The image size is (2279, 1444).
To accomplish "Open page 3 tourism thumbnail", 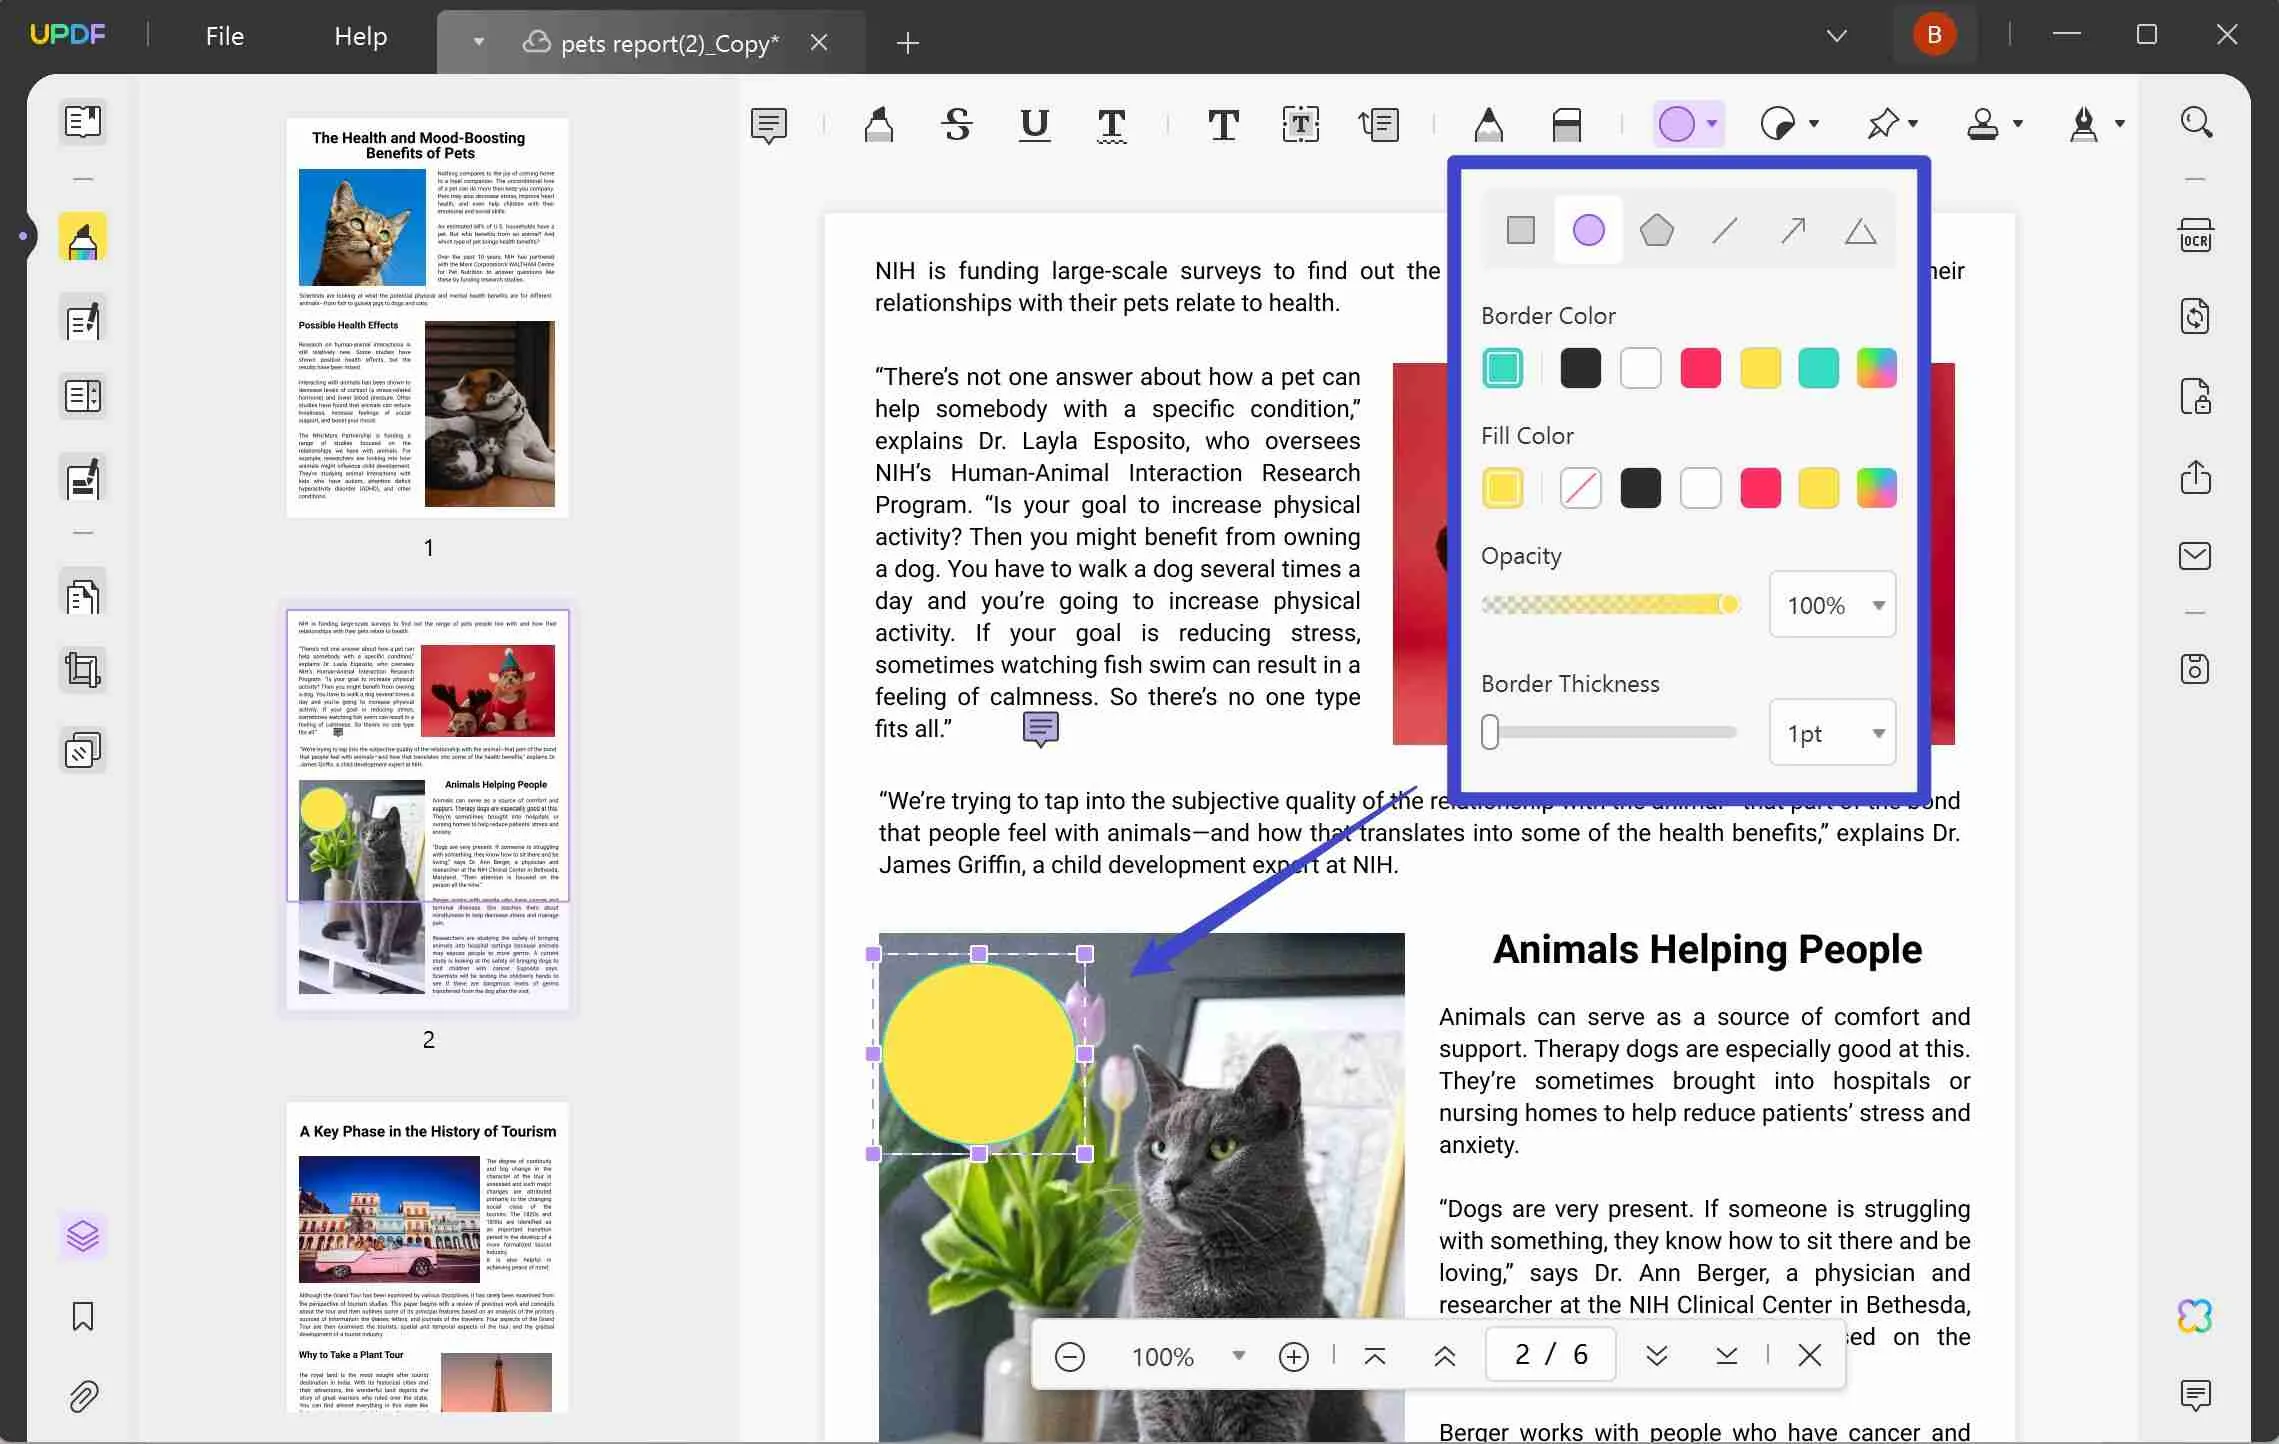I will point(428,1257).
